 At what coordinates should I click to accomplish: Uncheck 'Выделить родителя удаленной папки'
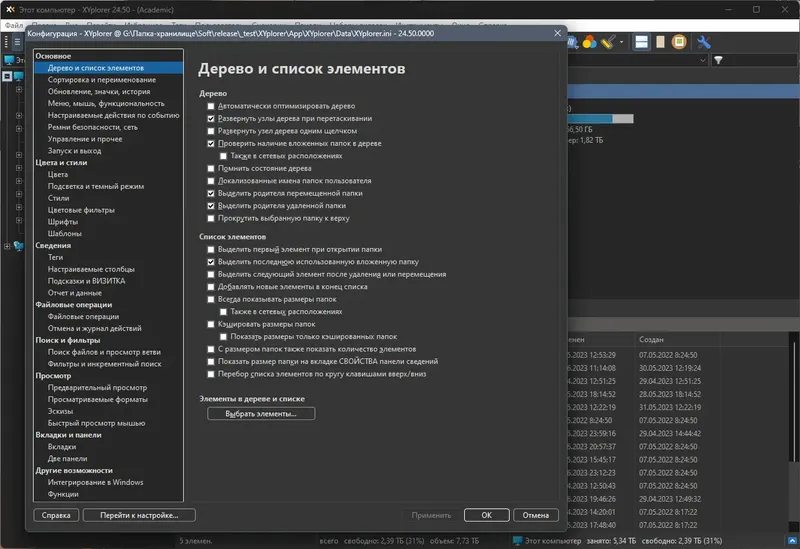211,206
